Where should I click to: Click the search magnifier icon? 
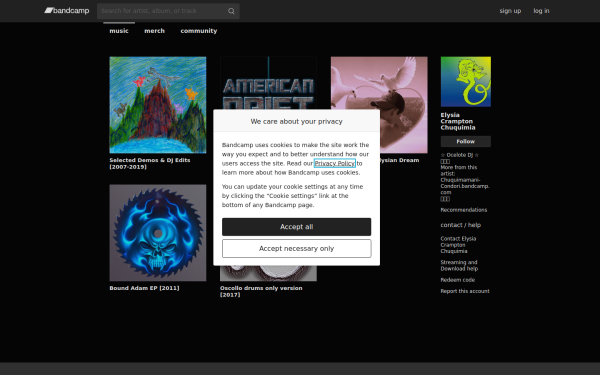pos(231,11)
